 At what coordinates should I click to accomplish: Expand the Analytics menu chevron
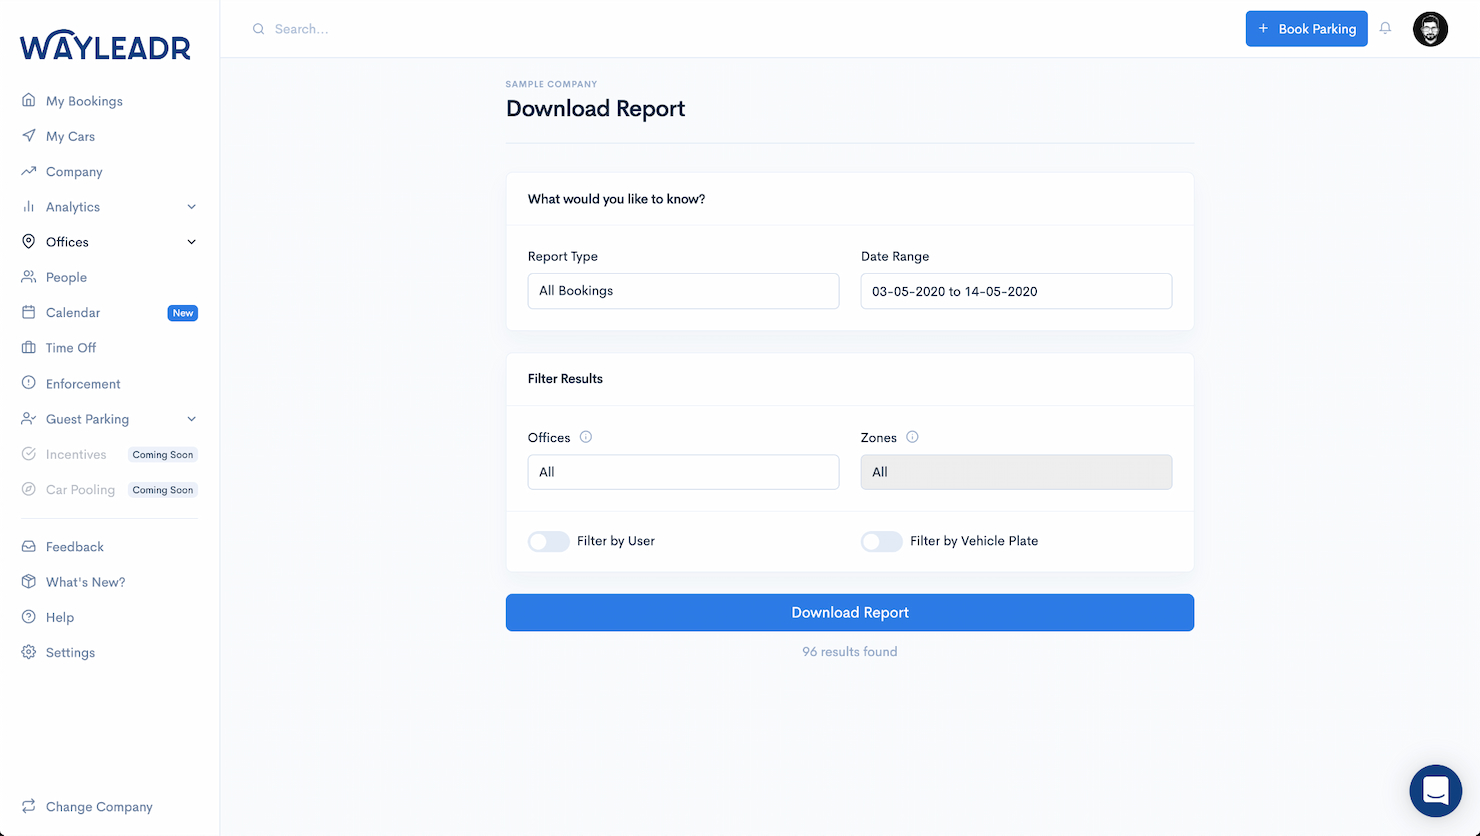[191, 207]
